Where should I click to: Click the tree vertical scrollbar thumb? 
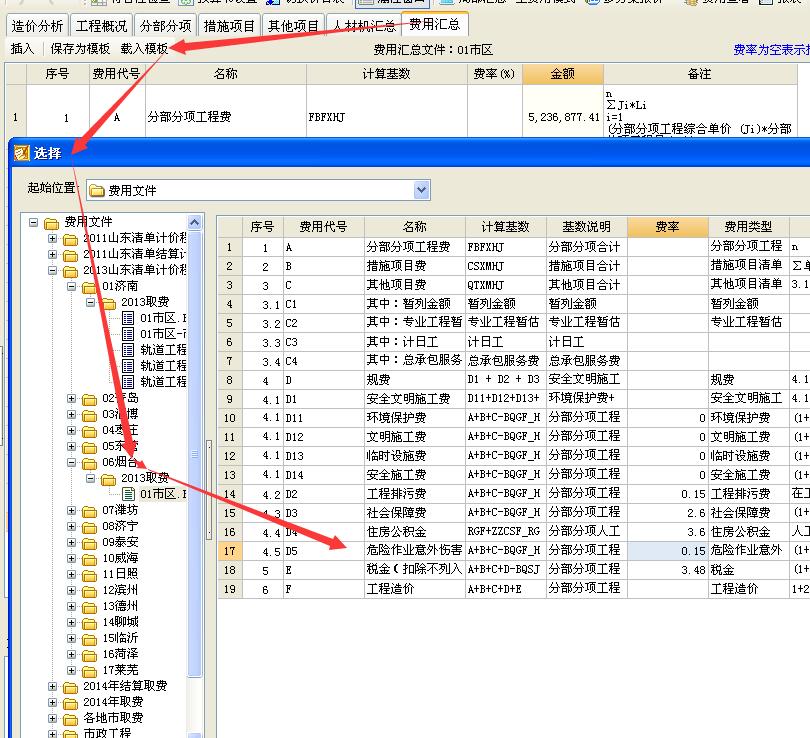tap(195, 453)
